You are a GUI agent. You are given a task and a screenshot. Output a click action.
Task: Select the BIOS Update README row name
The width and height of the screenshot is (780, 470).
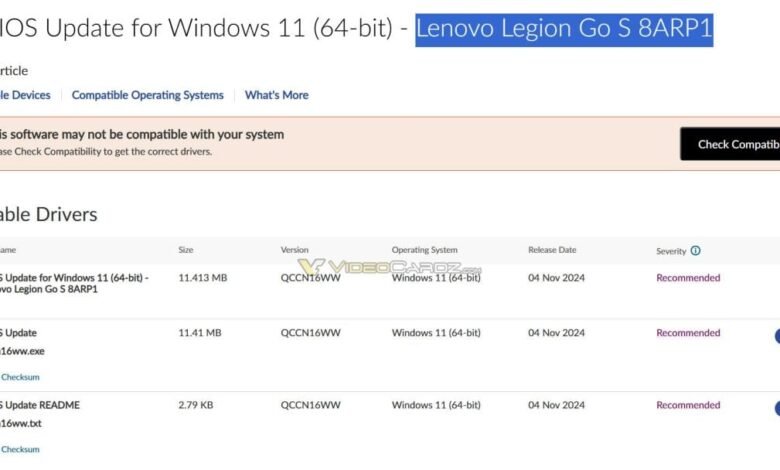tap(40, 405)
